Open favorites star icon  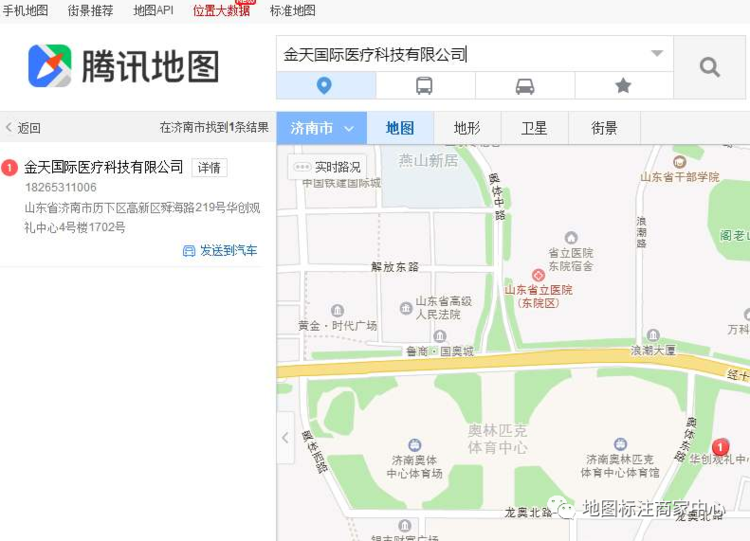click(623, 86)
